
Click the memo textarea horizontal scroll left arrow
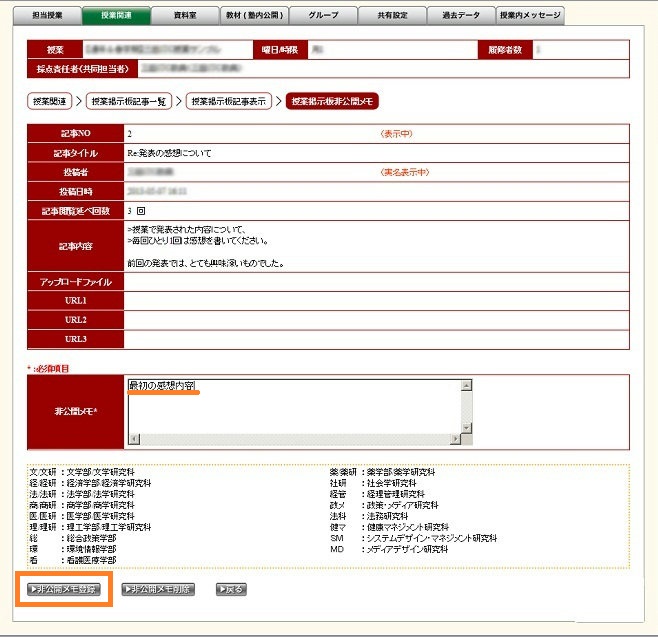(133, 439)
